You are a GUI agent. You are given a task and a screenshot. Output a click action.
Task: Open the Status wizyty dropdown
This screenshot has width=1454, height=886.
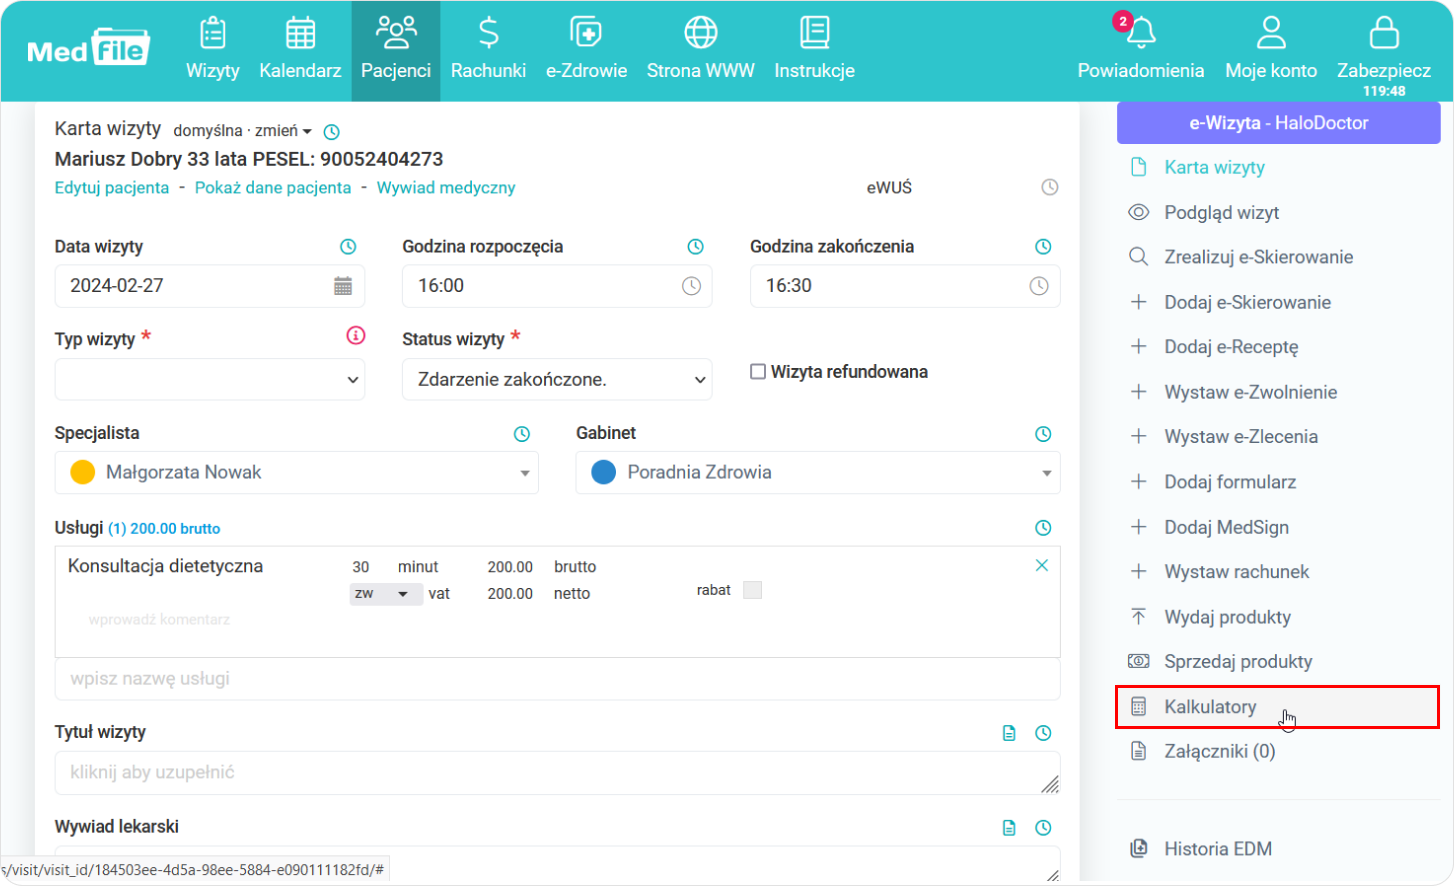[x=557, y=379]
